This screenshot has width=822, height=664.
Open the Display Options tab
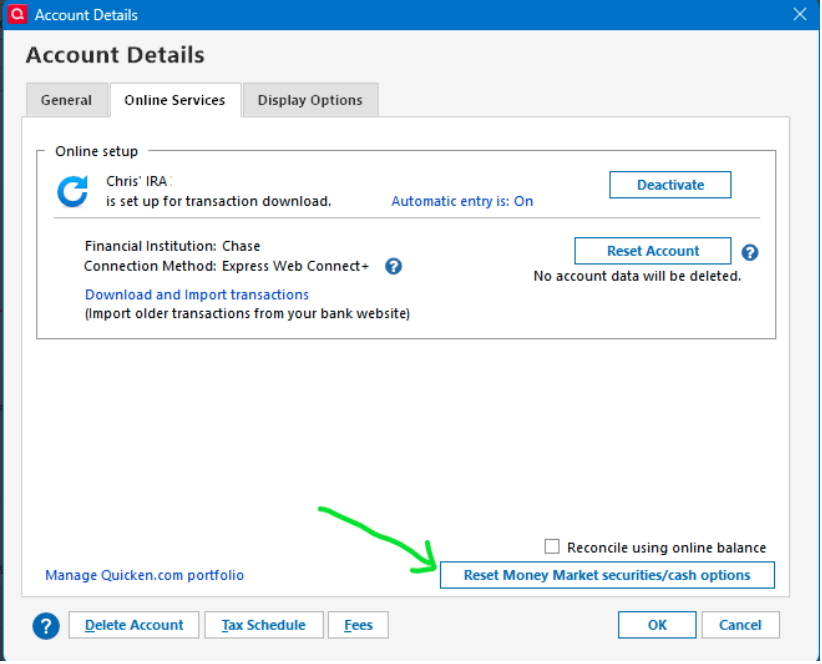[310, 100]
